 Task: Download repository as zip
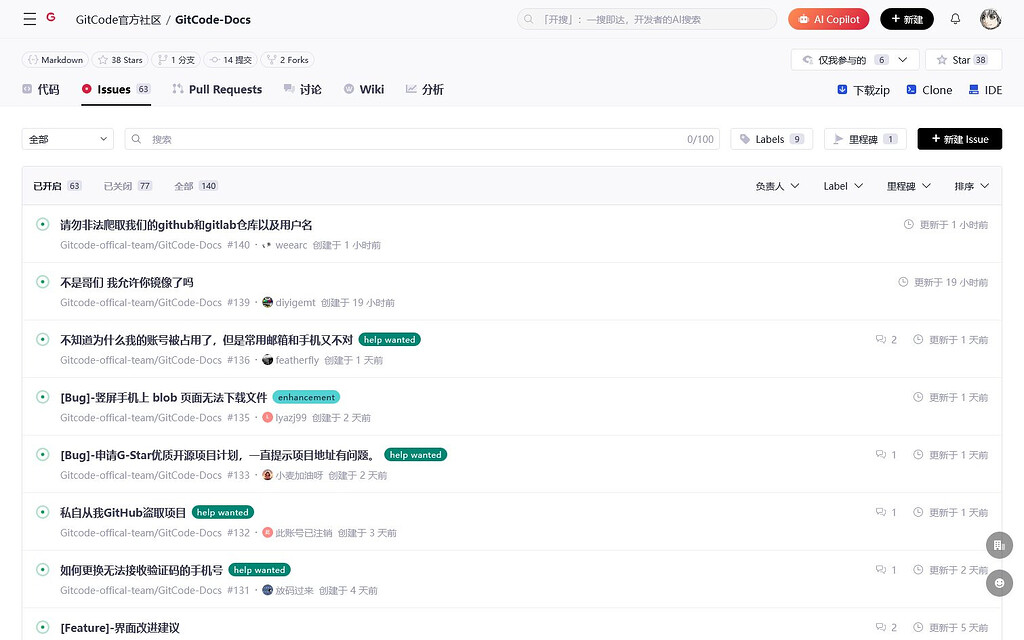point(863,90)
